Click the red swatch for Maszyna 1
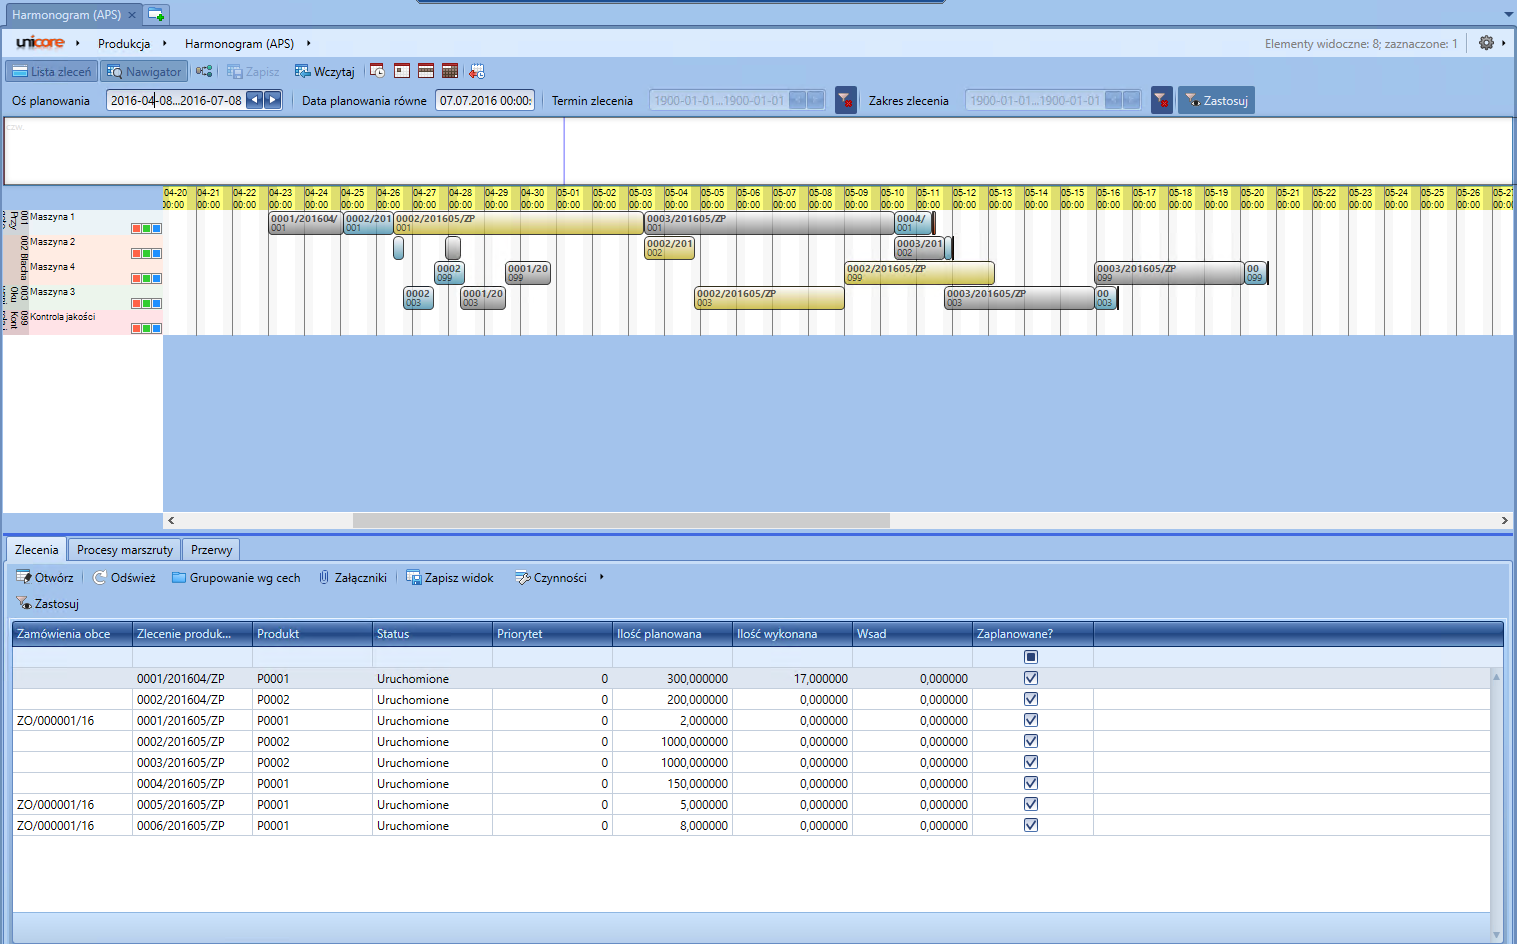 pyautogui.click(x=136, y=228)
